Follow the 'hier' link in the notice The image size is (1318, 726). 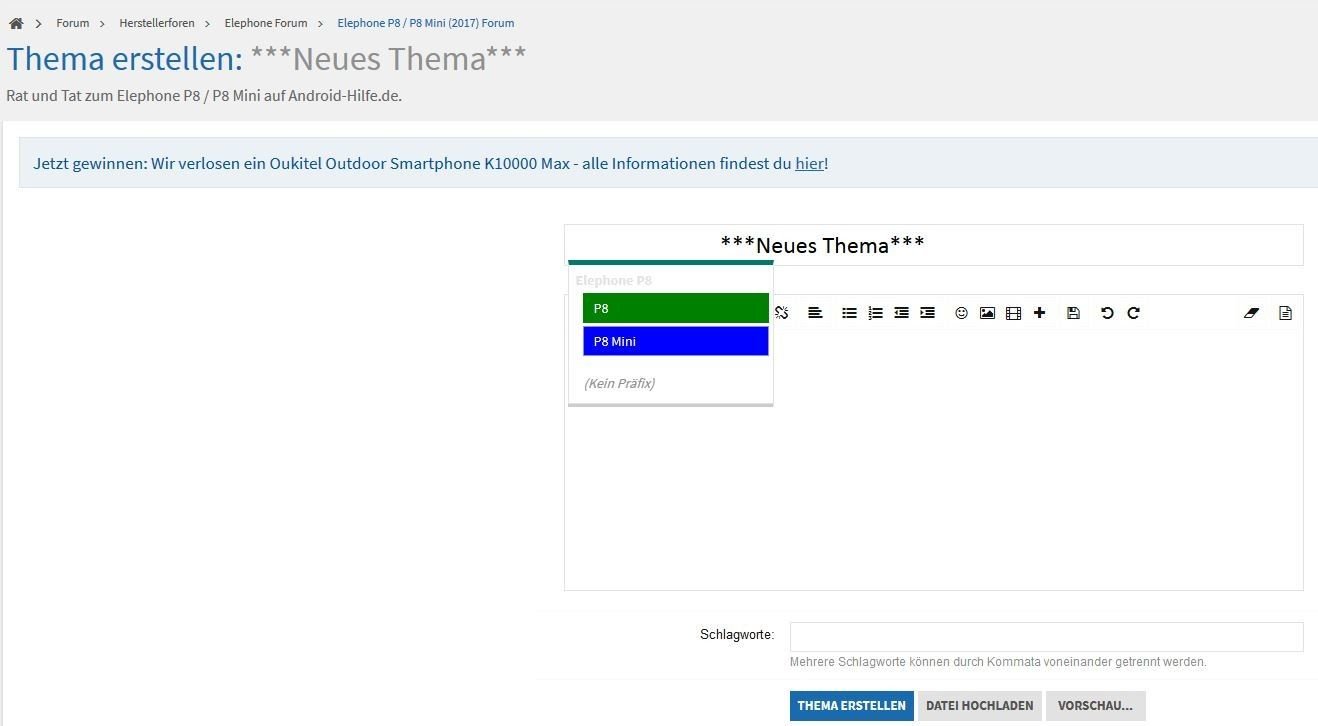(809, 163)
